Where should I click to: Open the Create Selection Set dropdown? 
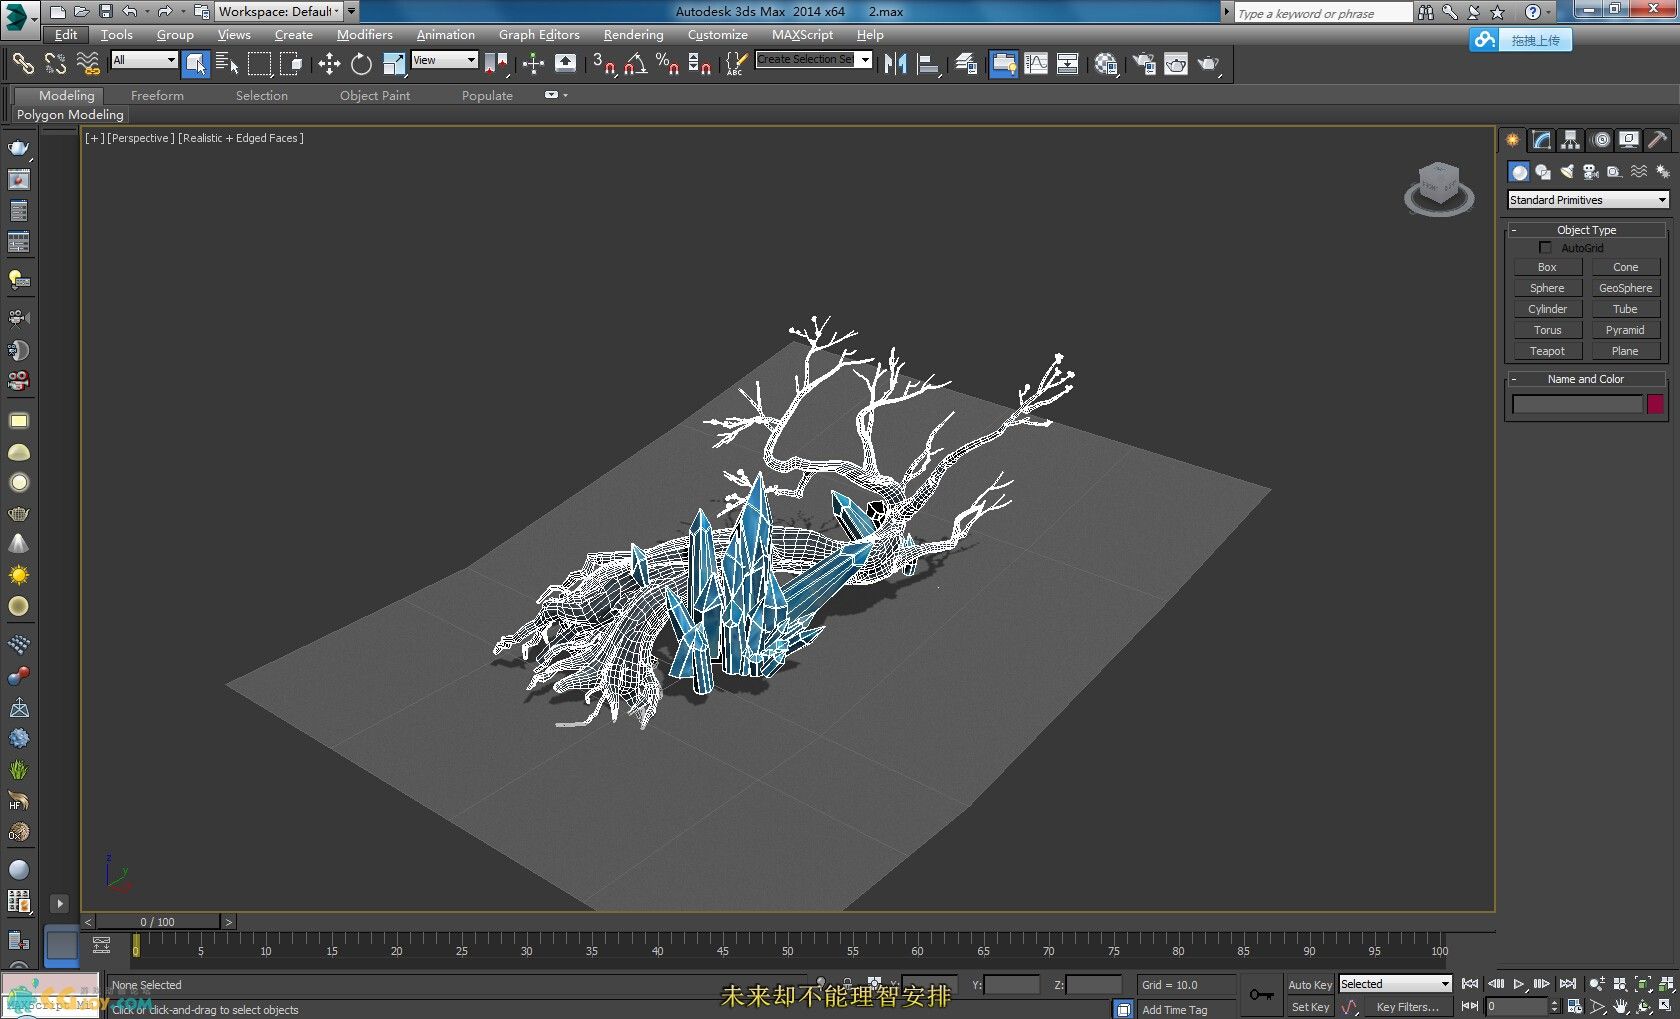[x=814, y=60]
